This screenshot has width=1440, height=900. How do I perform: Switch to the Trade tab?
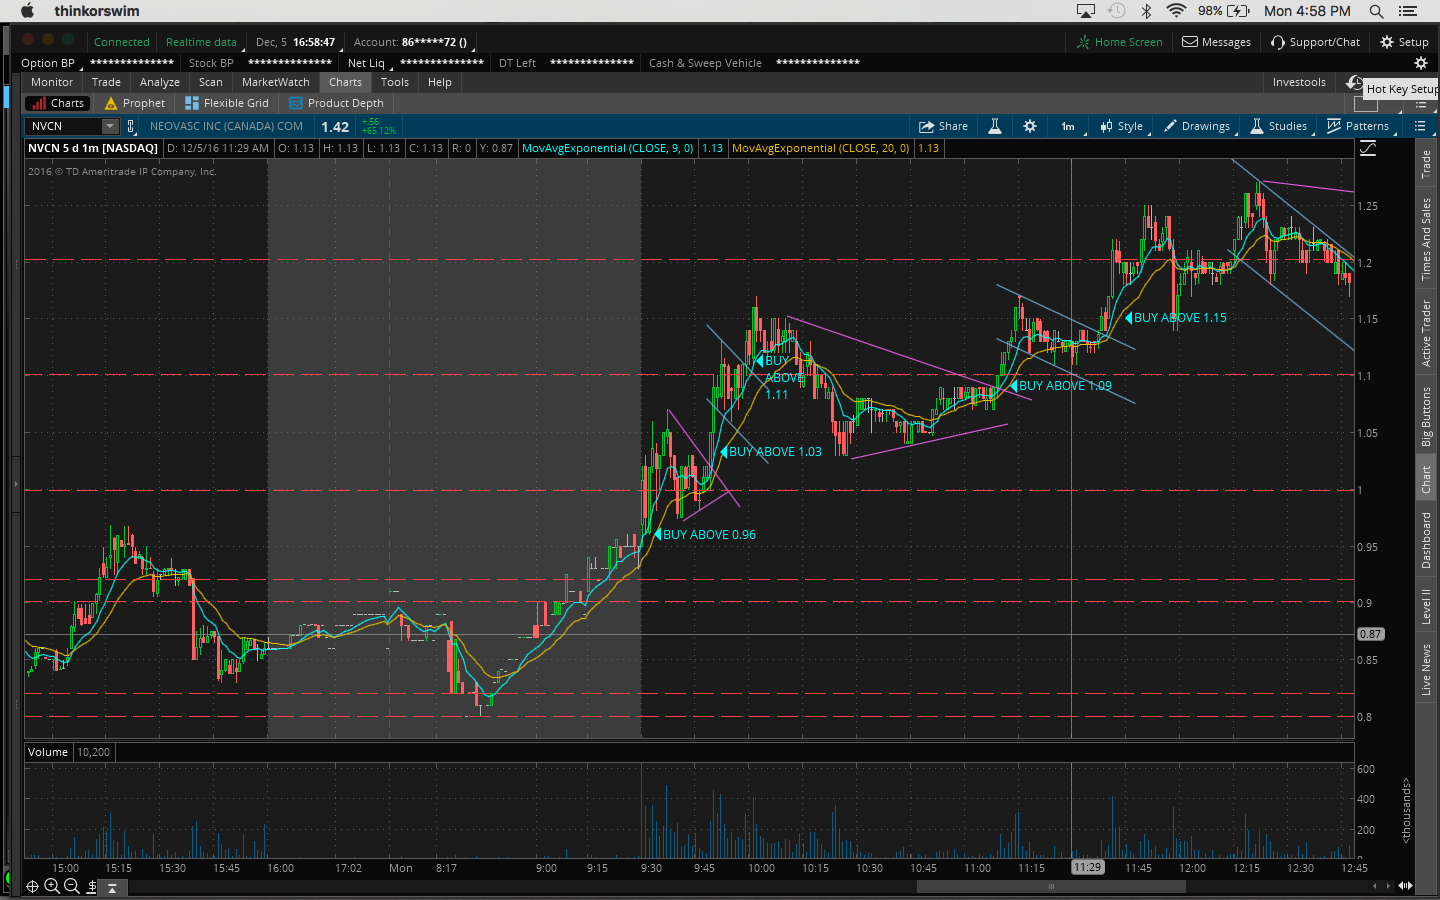point(106,82)
